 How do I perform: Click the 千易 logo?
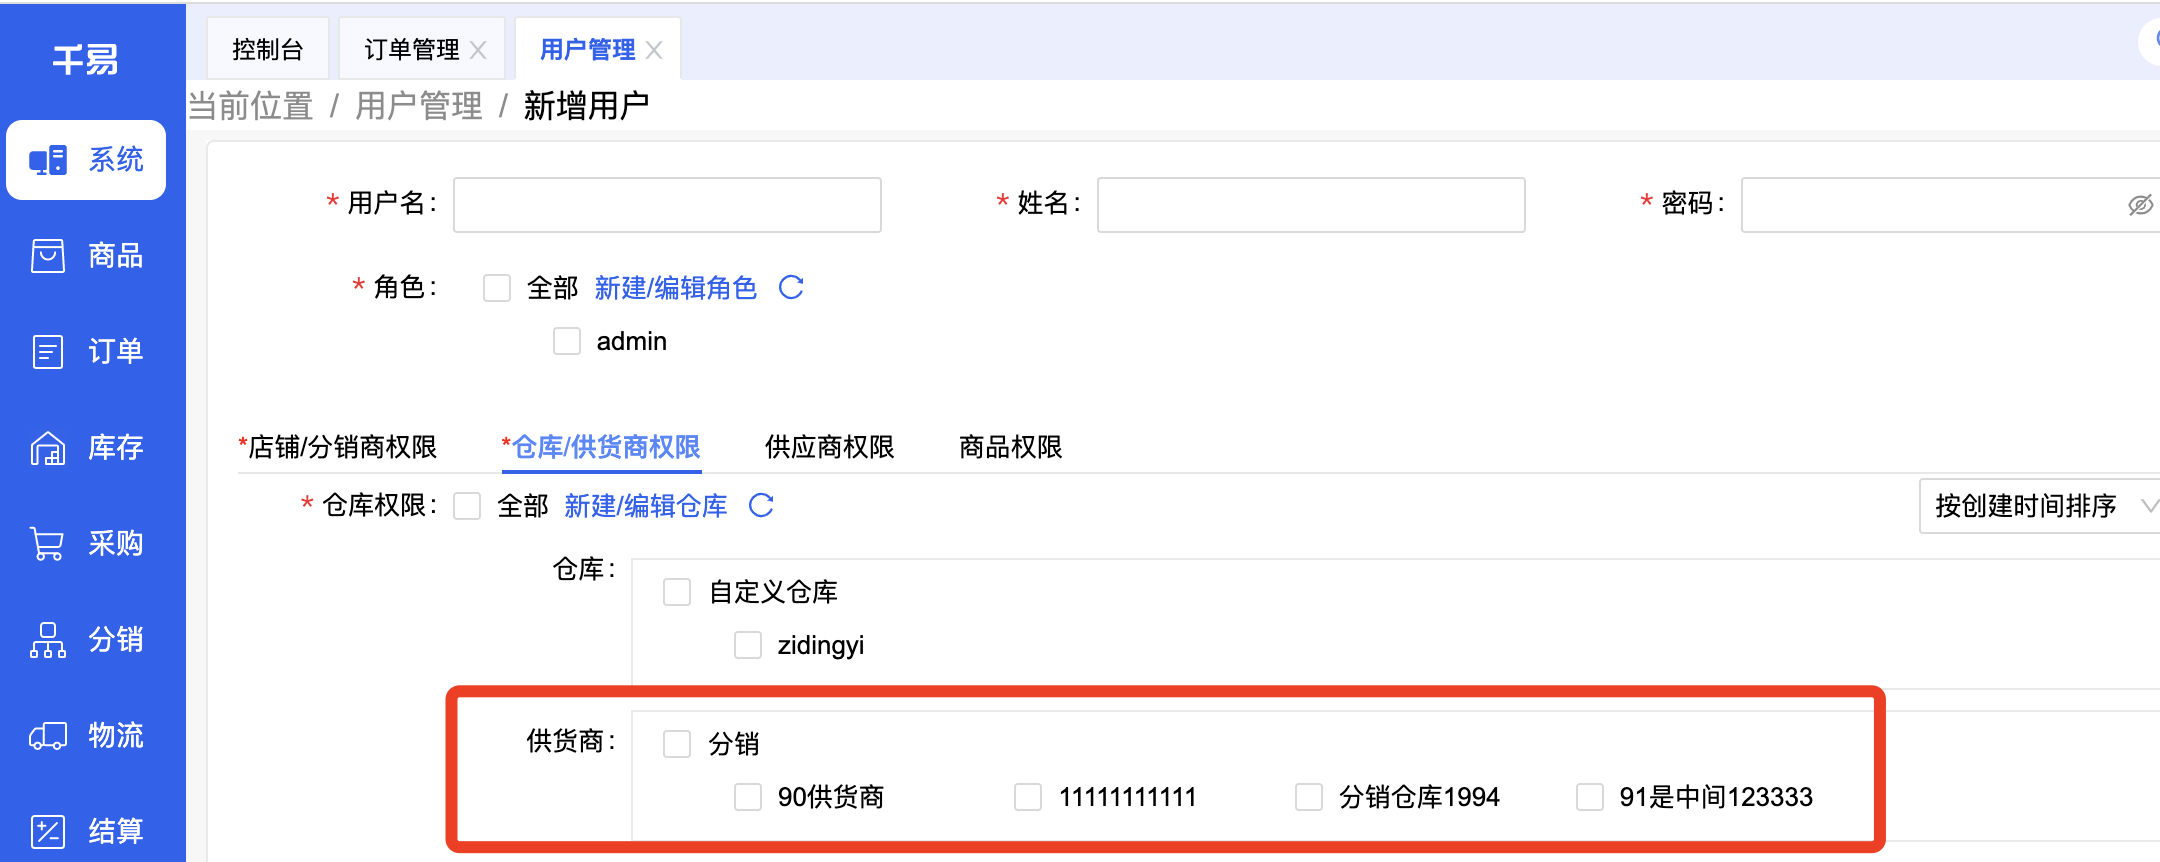coord(86,60)
